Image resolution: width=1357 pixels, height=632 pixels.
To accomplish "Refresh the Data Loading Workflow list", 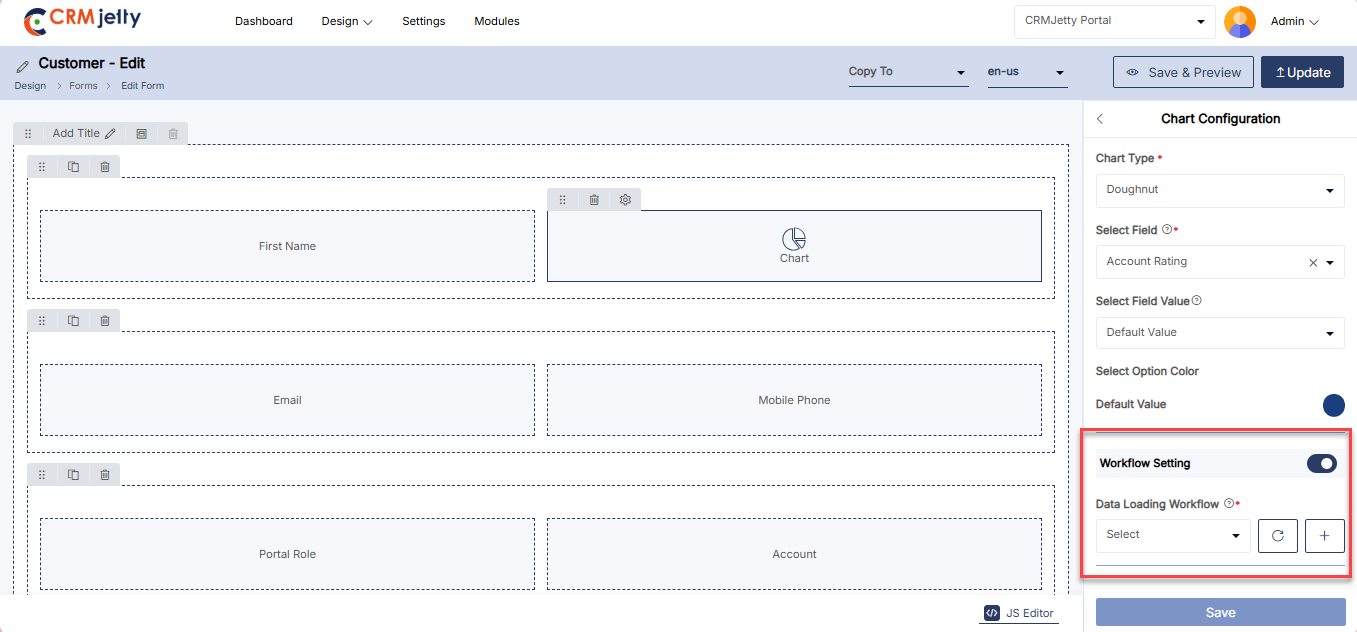I will pyautogui.click(x=1277, y=536).
